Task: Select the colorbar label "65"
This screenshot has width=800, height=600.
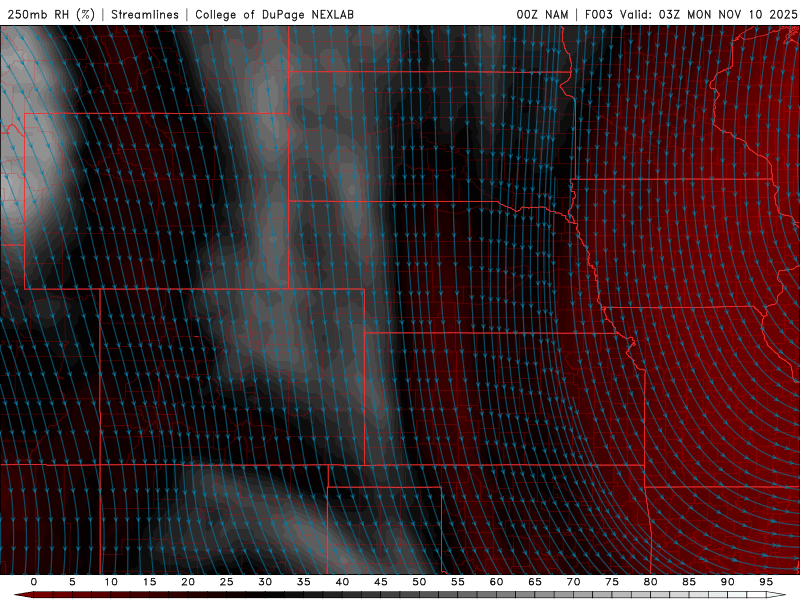Action: pyautogui.click(x=535, y=582)
